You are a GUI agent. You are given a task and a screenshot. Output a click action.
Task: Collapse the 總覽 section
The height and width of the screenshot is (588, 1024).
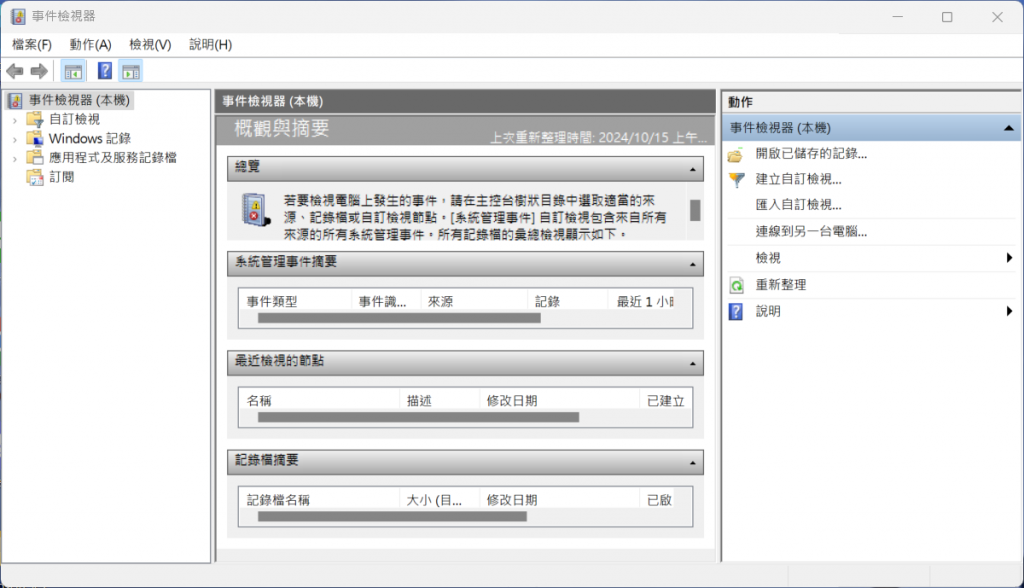(x=693, y=170)
